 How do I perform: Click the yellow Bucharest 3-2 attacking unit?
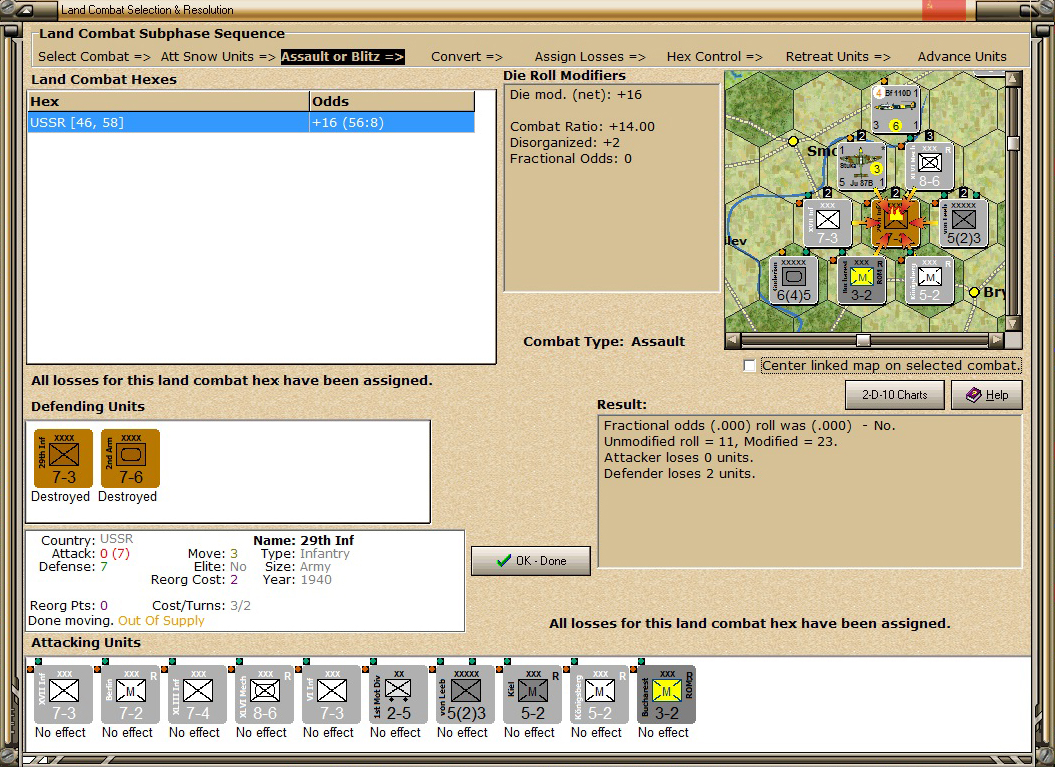tap(667, 694)
